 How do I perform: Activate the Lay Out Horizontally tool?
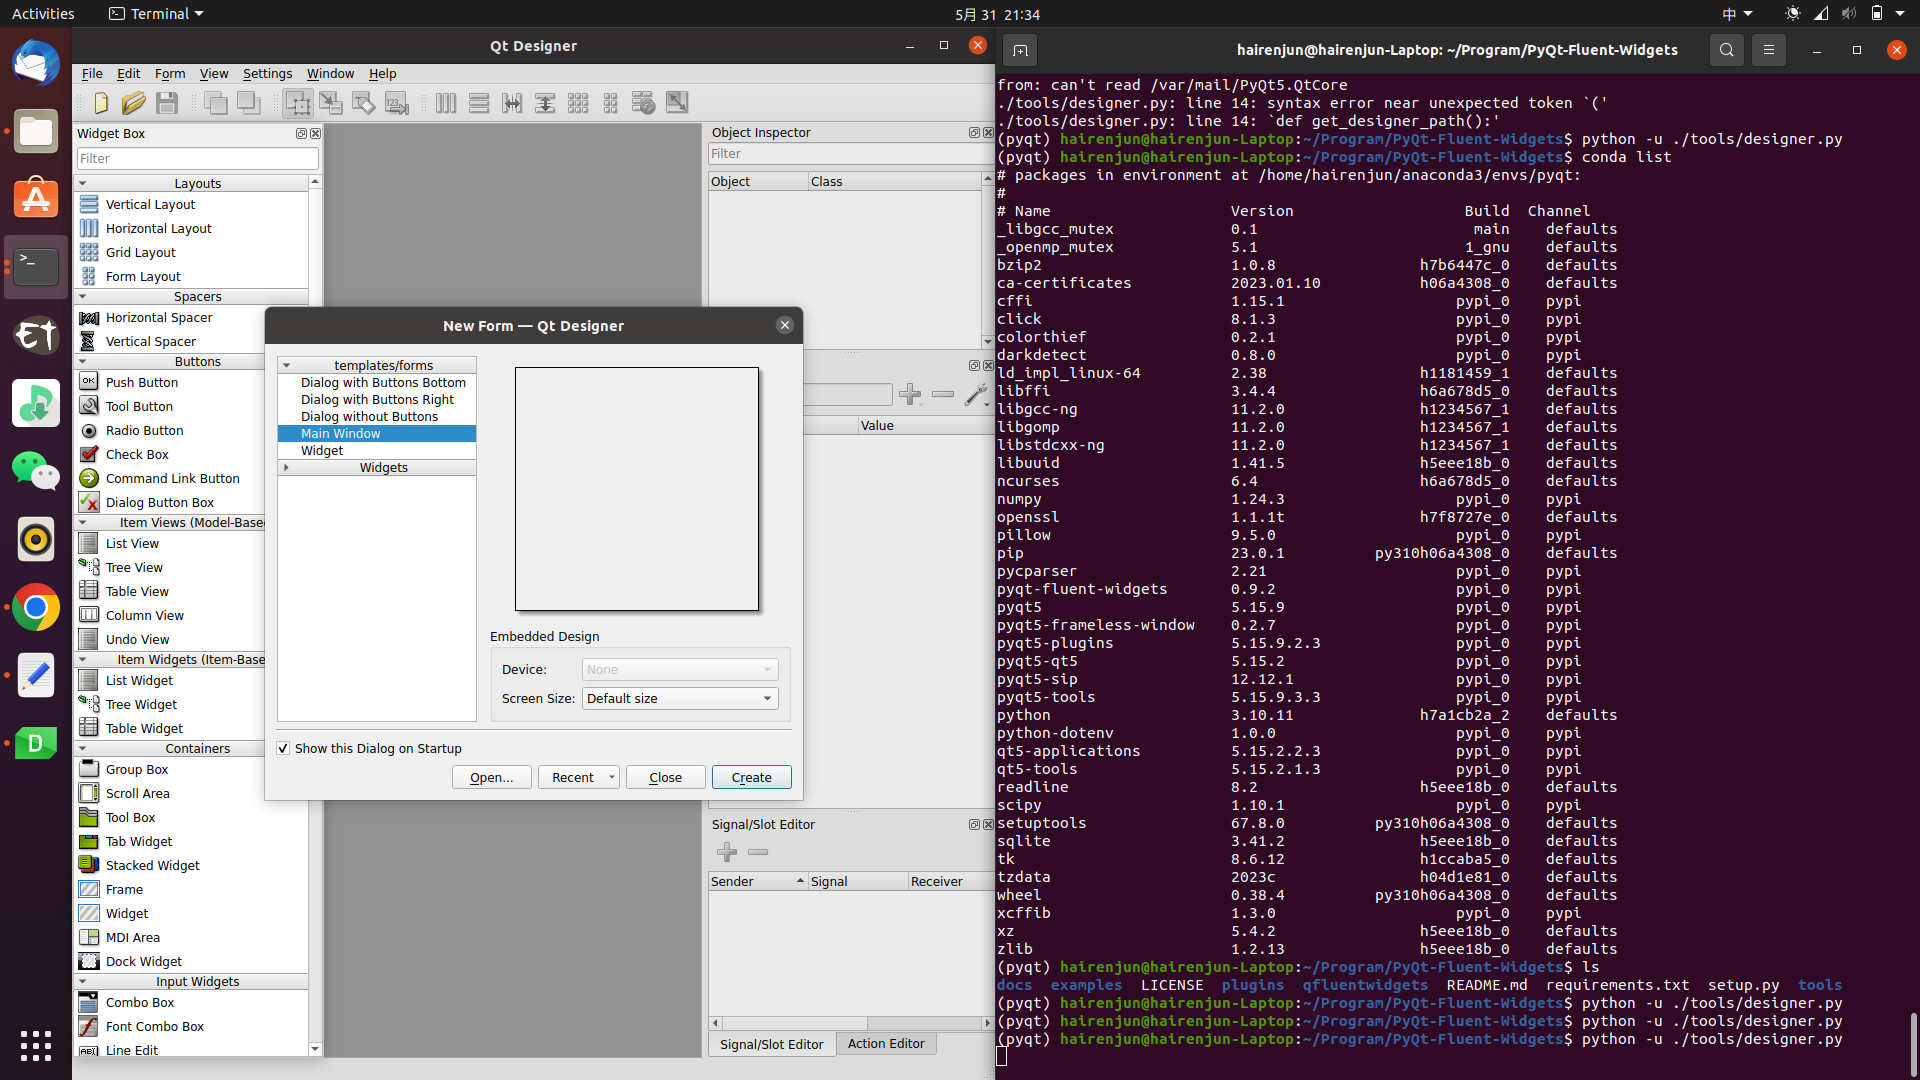446,103
